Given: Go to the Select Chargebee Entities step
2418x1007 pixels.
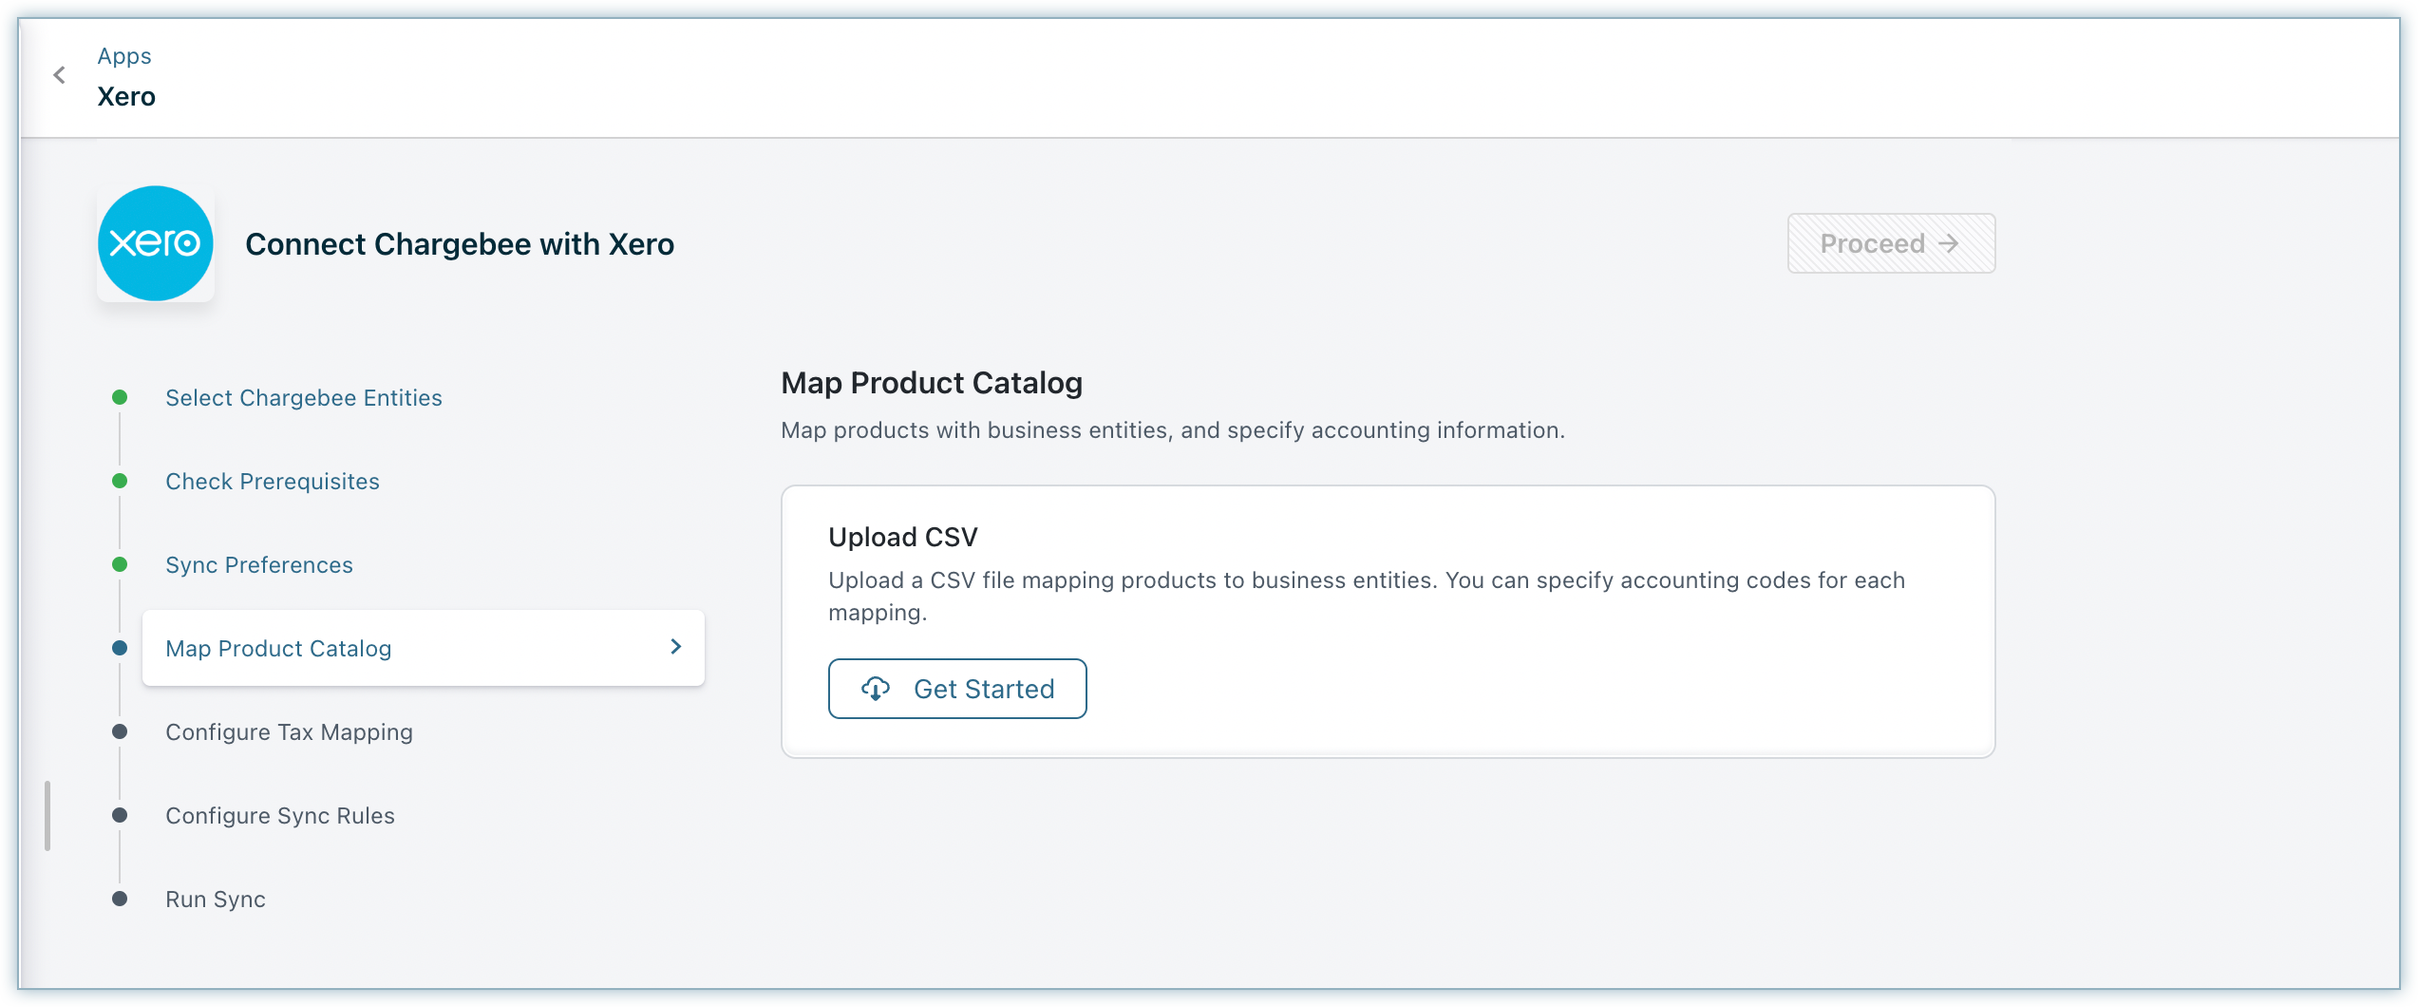Looking at the screenshot, I should tap(303, 398).
